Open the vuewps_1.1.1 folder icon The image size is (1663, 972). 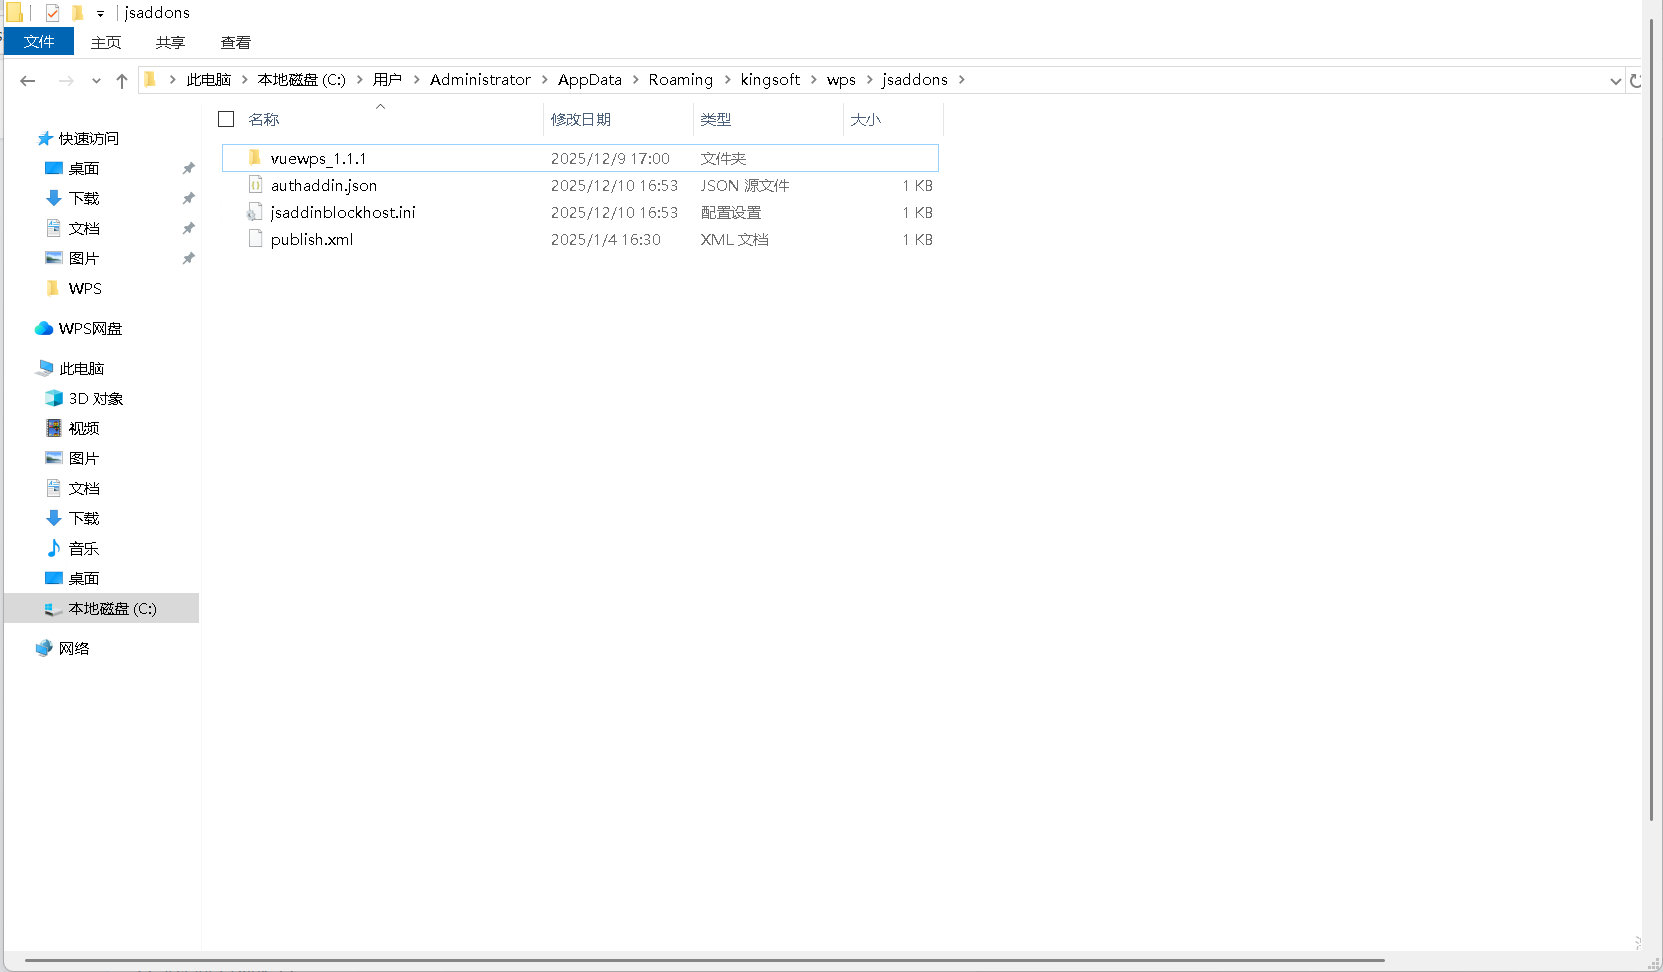[x=254, y=158]
